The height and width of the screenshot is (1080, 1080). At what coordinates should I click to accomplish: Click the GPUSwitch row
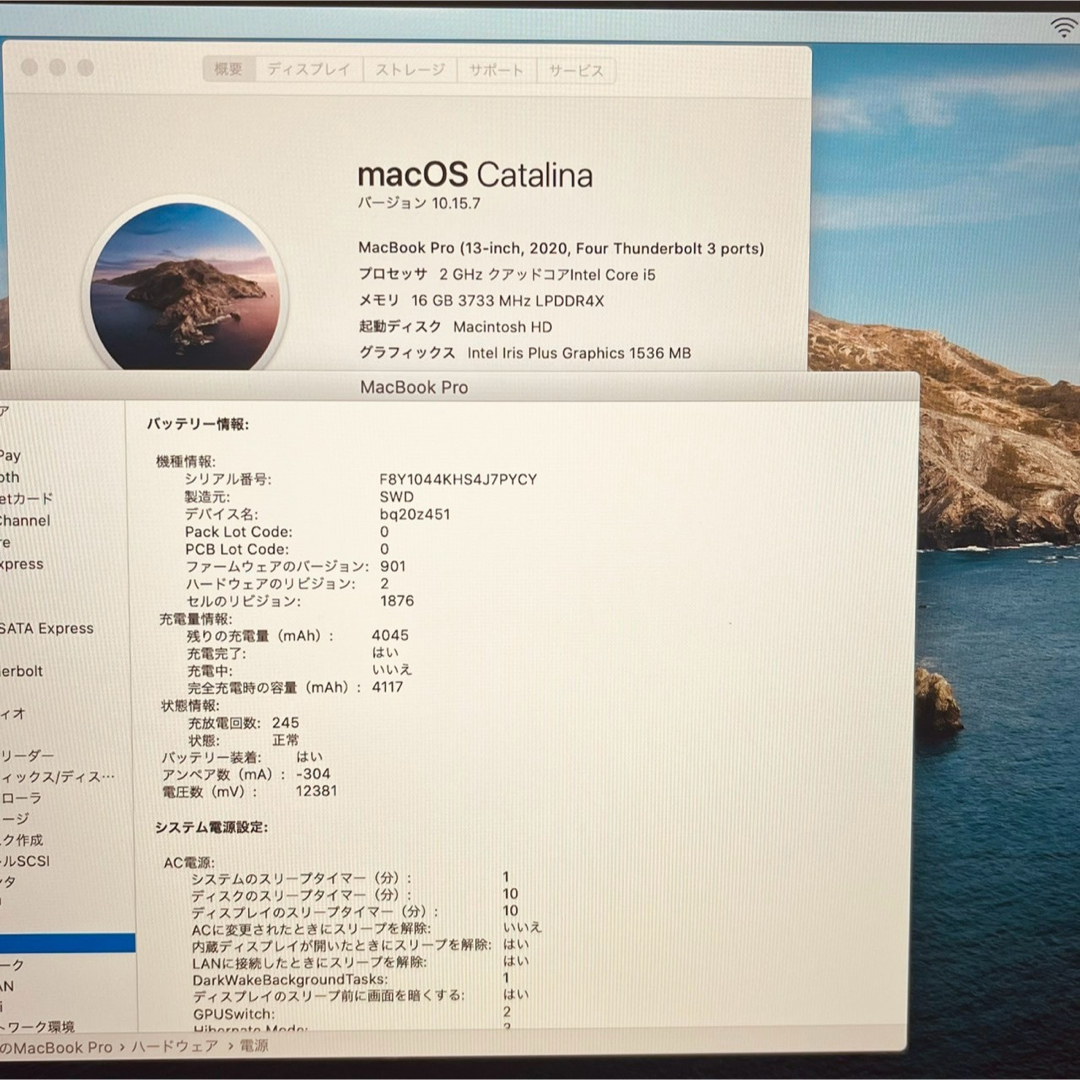point(353,1013)
